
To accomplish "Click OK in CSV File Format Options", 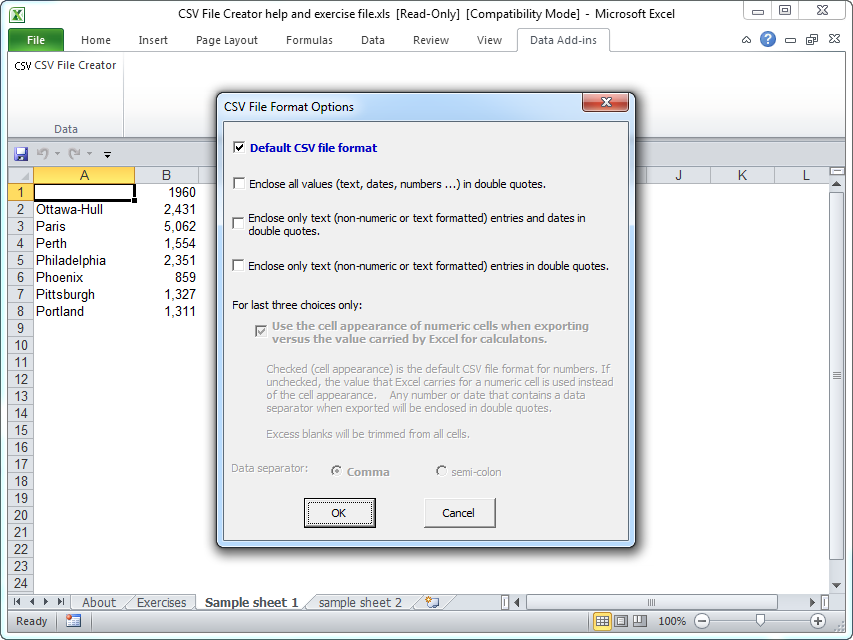I will (x=339, y=513).
